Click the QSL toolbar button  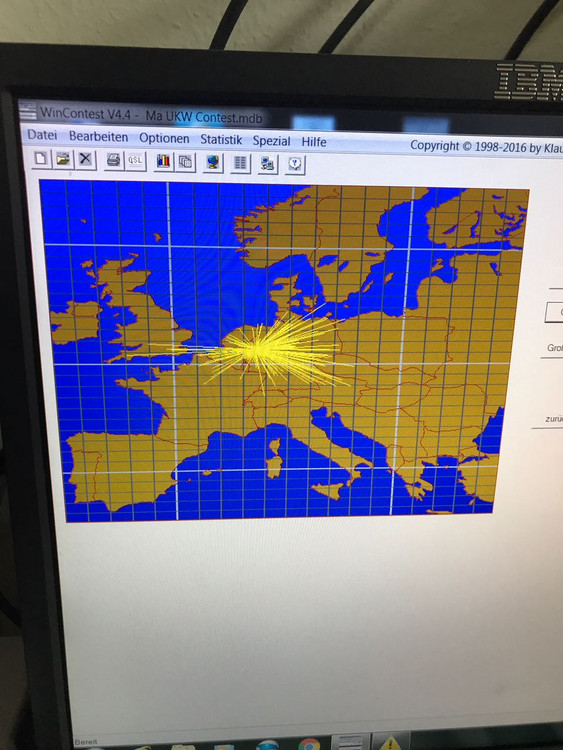pyautogui.click(x=135, y=161)
